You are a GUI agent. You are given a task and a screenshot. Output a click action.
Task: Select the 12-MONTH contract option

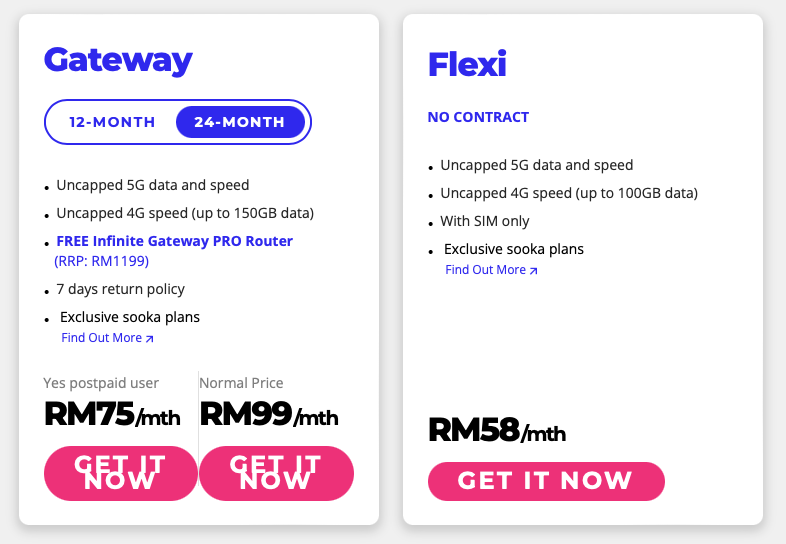click(112, 122)
